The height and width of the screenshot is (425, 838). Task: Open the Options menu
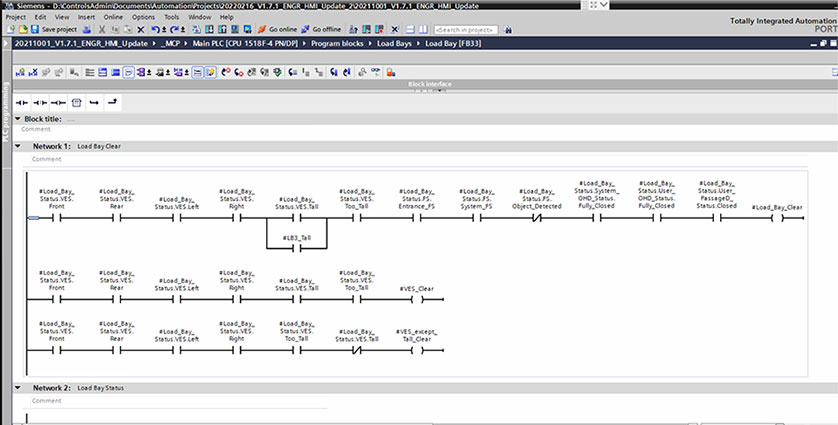coord(143,17)
